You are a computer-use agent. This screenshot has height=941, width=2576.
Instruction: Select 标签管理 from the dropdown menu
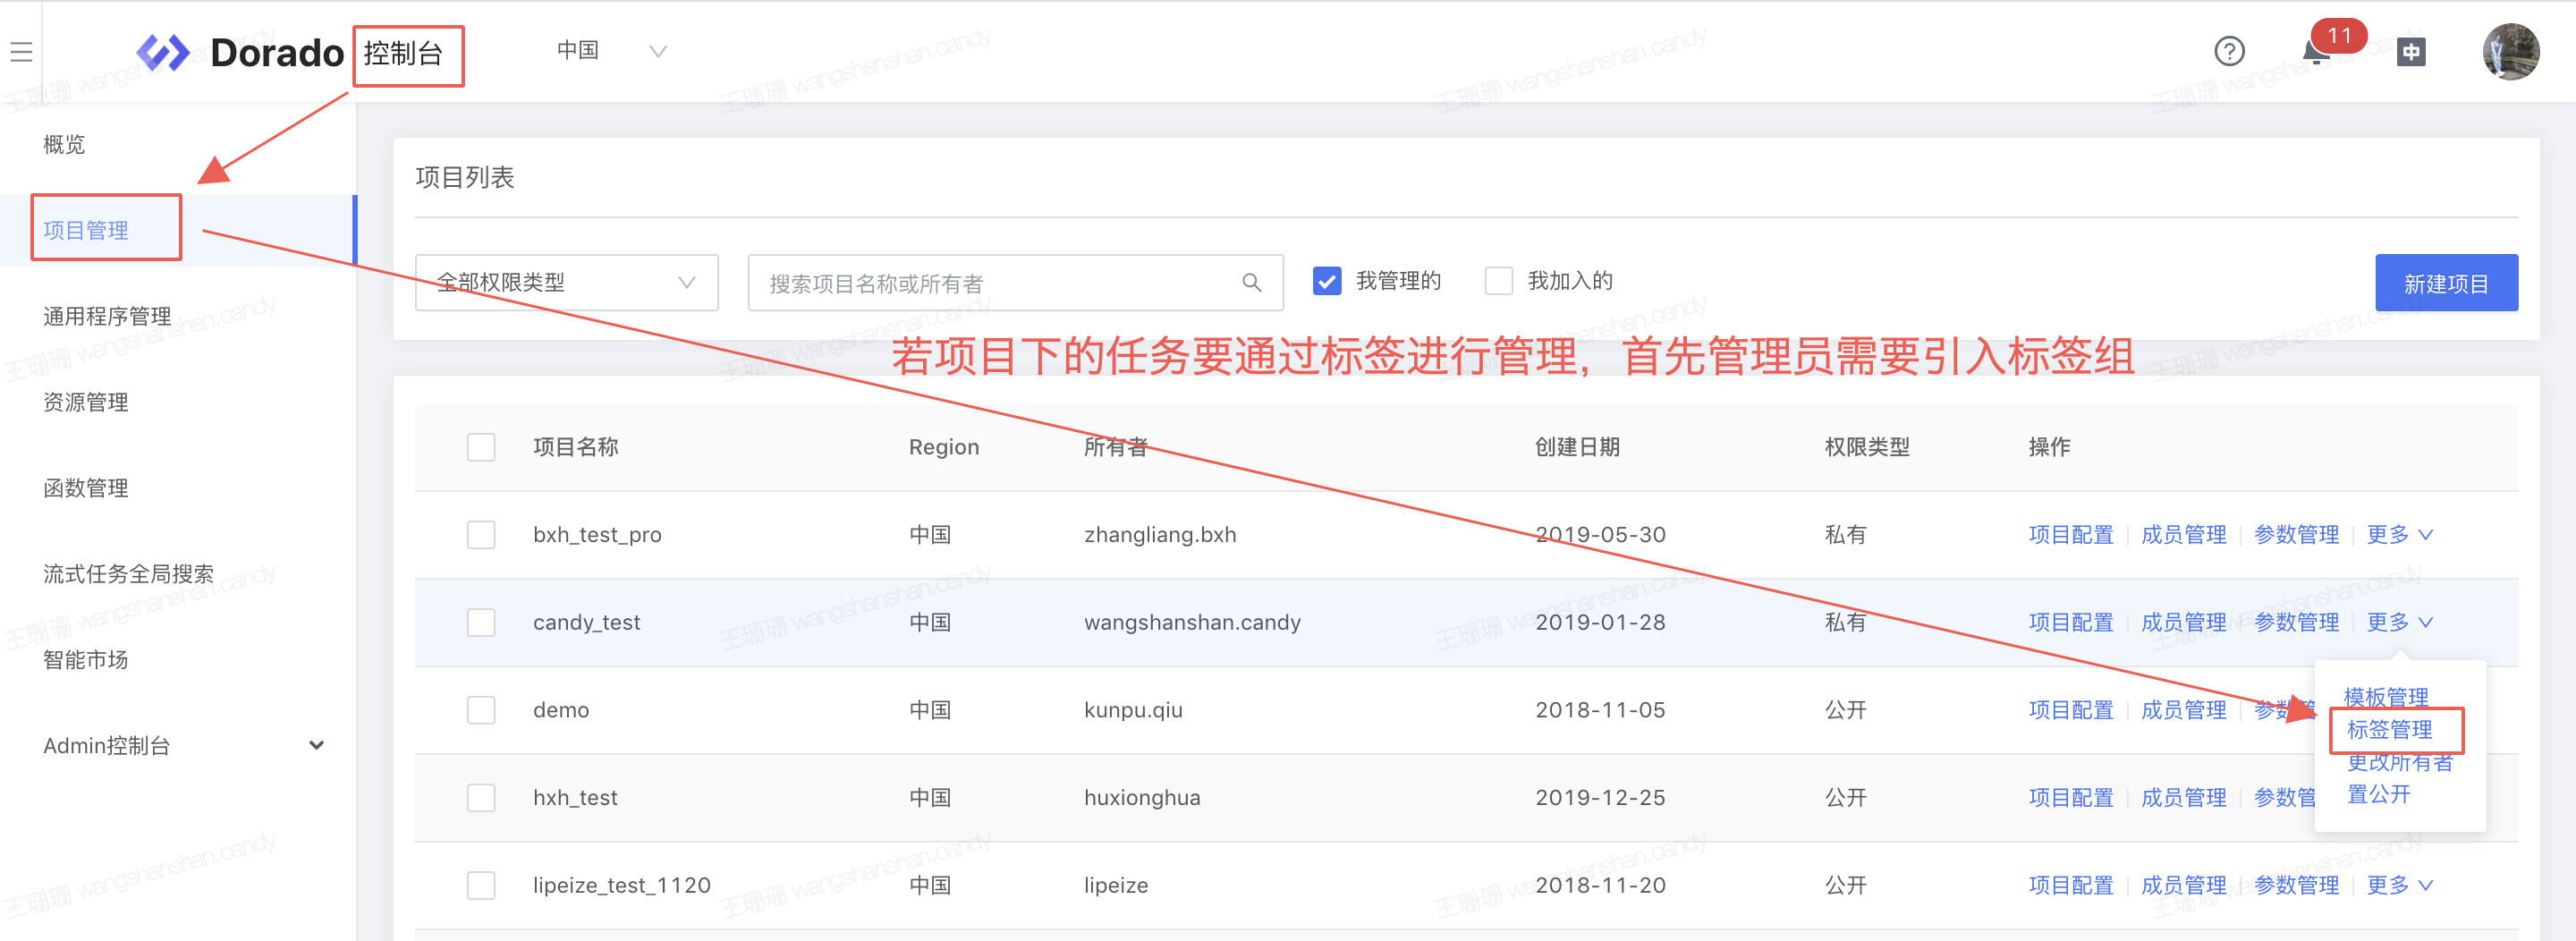click(2389, 730)
